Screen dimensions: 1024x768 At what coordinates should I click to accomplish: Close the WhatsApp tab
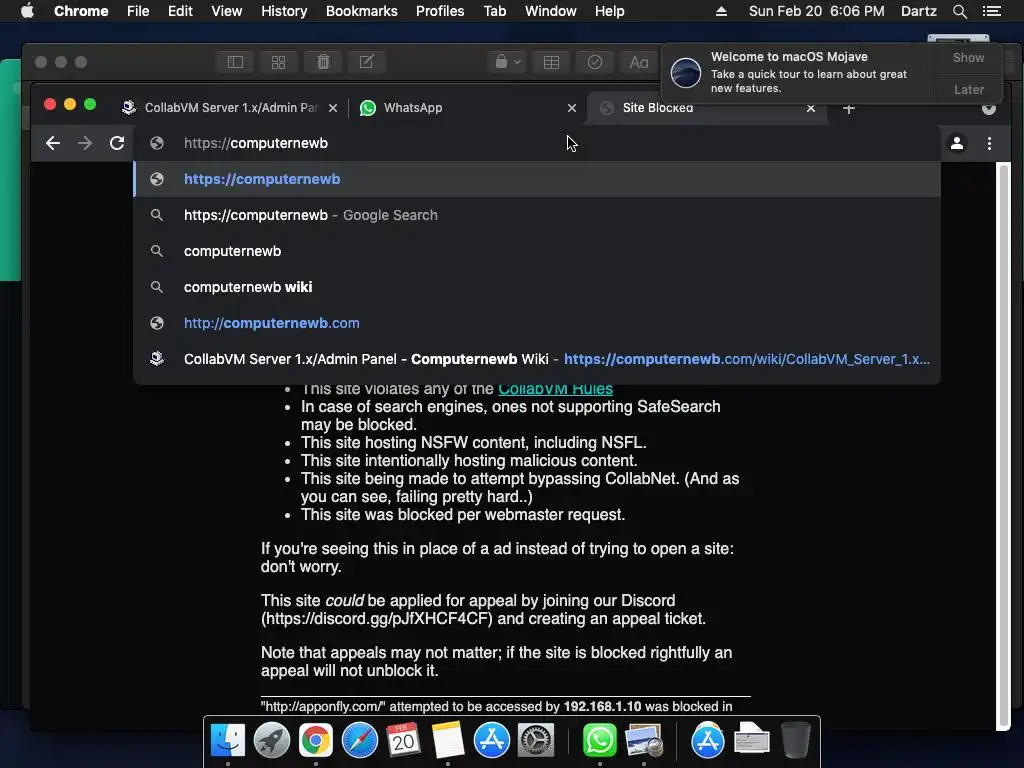click(x=572, y=108)
